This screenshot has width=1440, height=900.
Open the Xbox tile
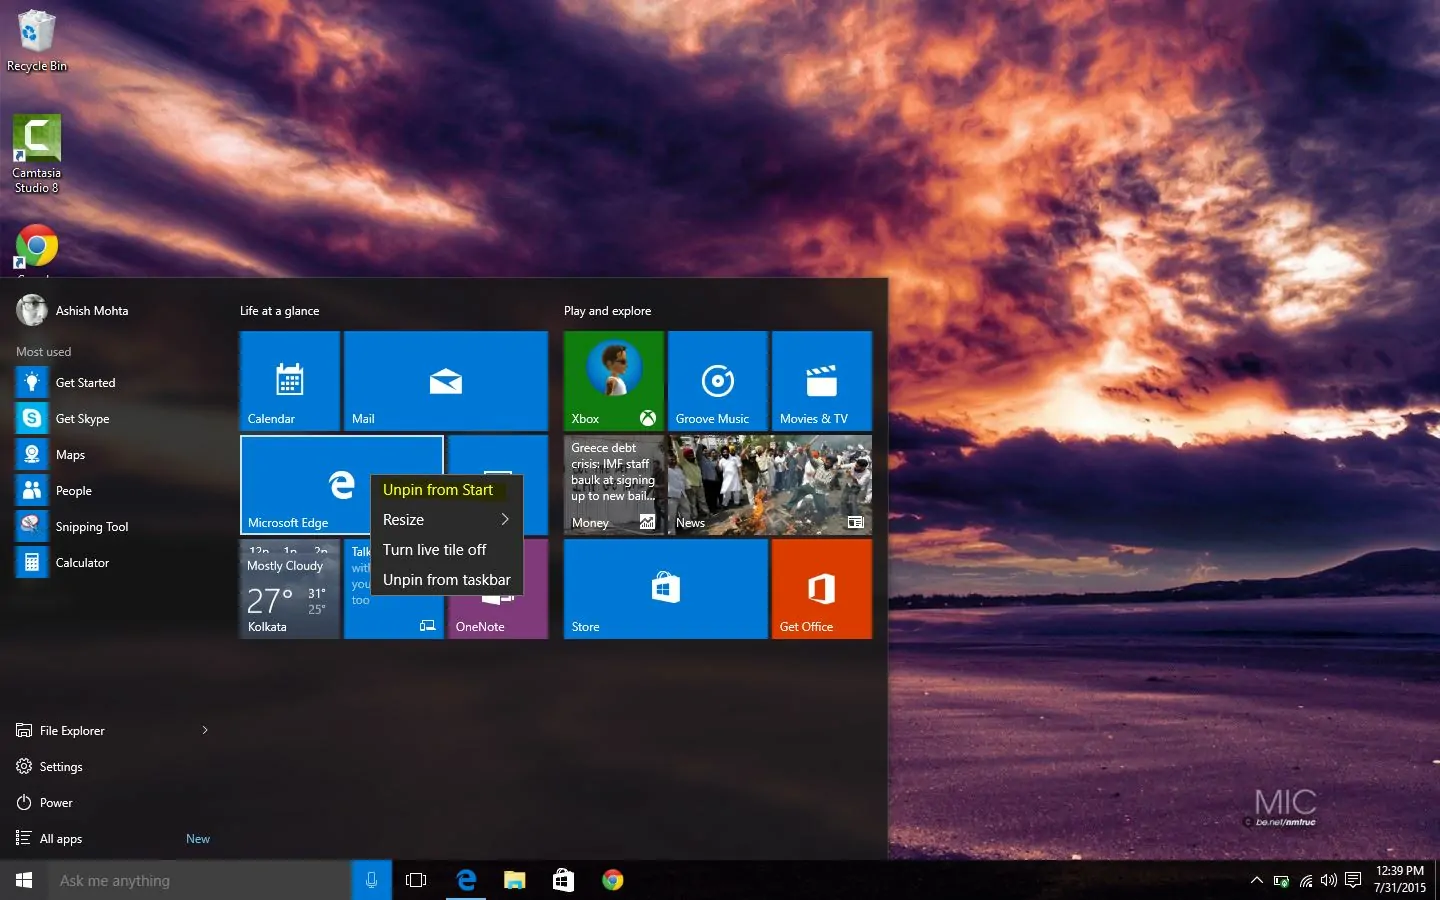tap(614, 381)
